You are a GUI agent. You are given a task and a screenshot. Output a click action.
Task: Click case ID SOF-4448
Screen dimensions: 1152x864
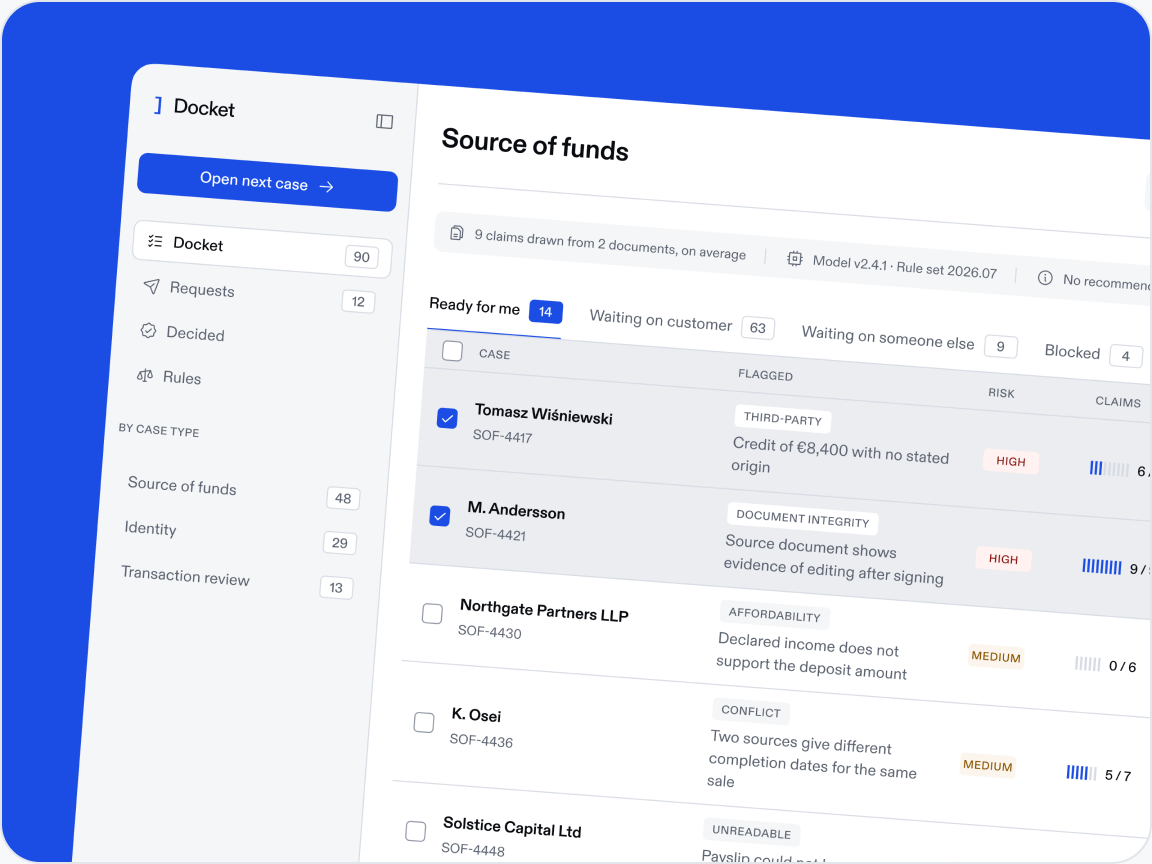(473, 850)
